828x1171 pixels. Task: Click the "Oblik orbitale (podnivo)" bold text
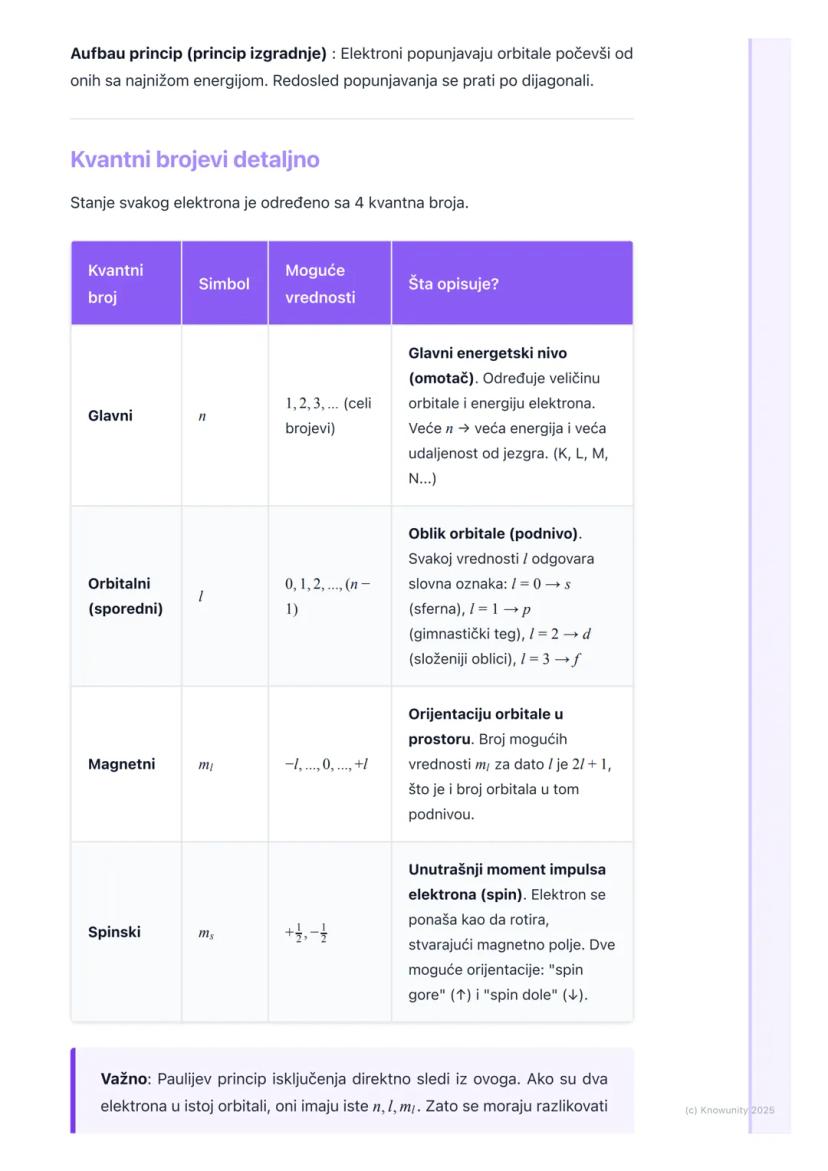pos(494,533)
